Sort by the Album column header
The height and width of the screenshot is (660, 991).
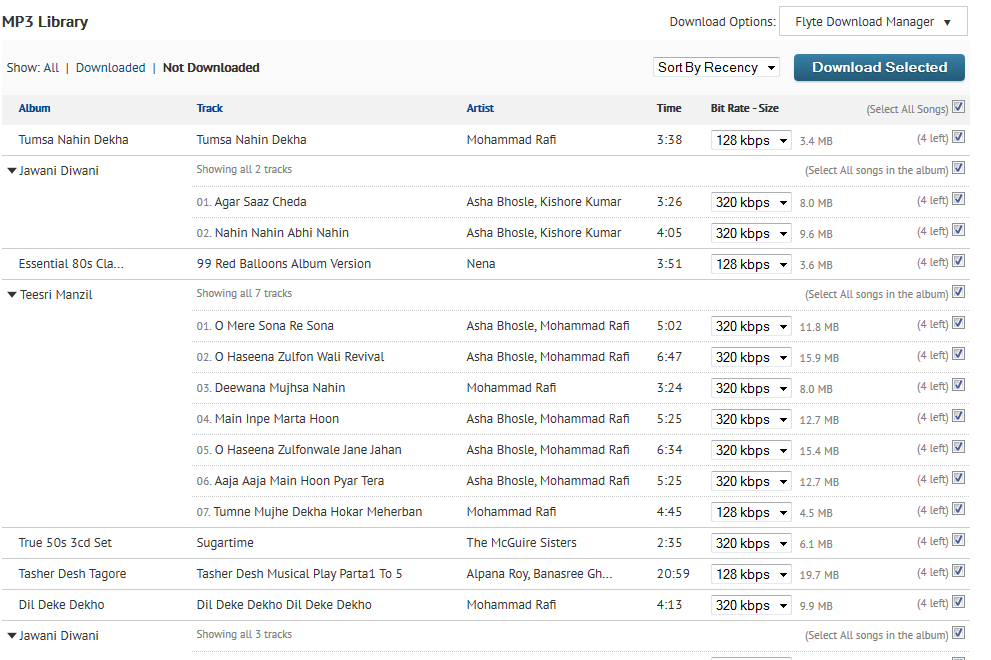pos(34,108)
